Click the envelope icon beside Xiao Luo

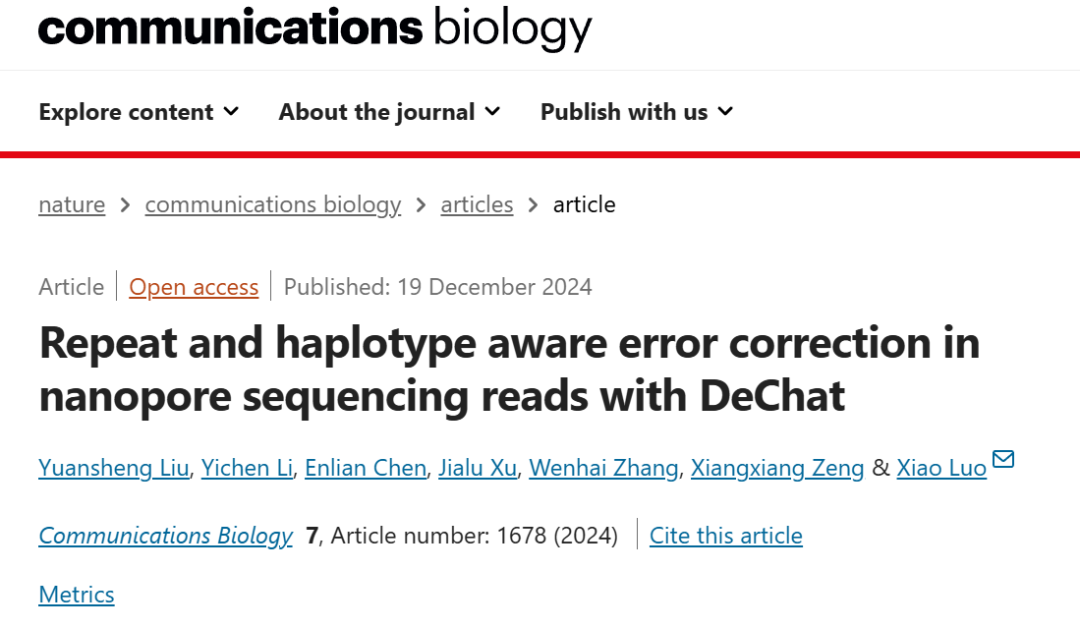coord(1003,459)
